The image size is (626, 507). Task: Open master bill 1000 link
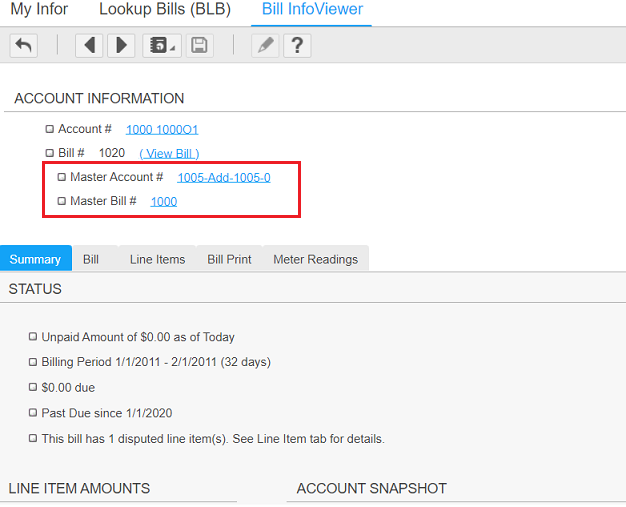[163, 201]
